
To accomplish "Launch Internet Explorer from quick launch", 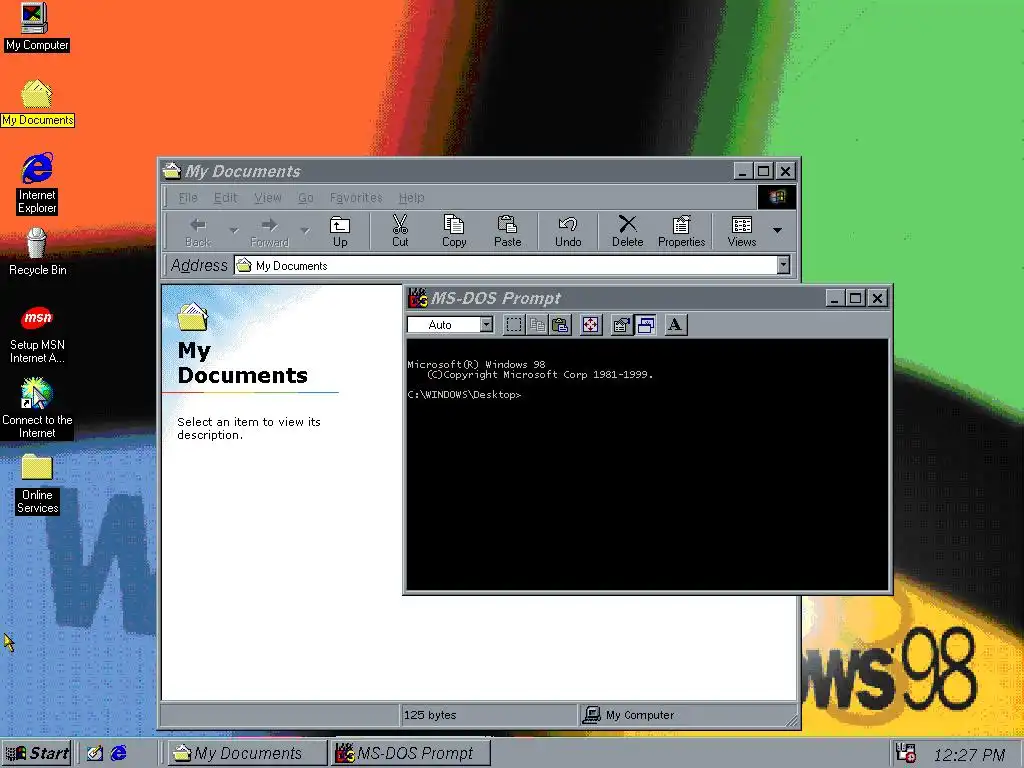I will tap(118, 753).
